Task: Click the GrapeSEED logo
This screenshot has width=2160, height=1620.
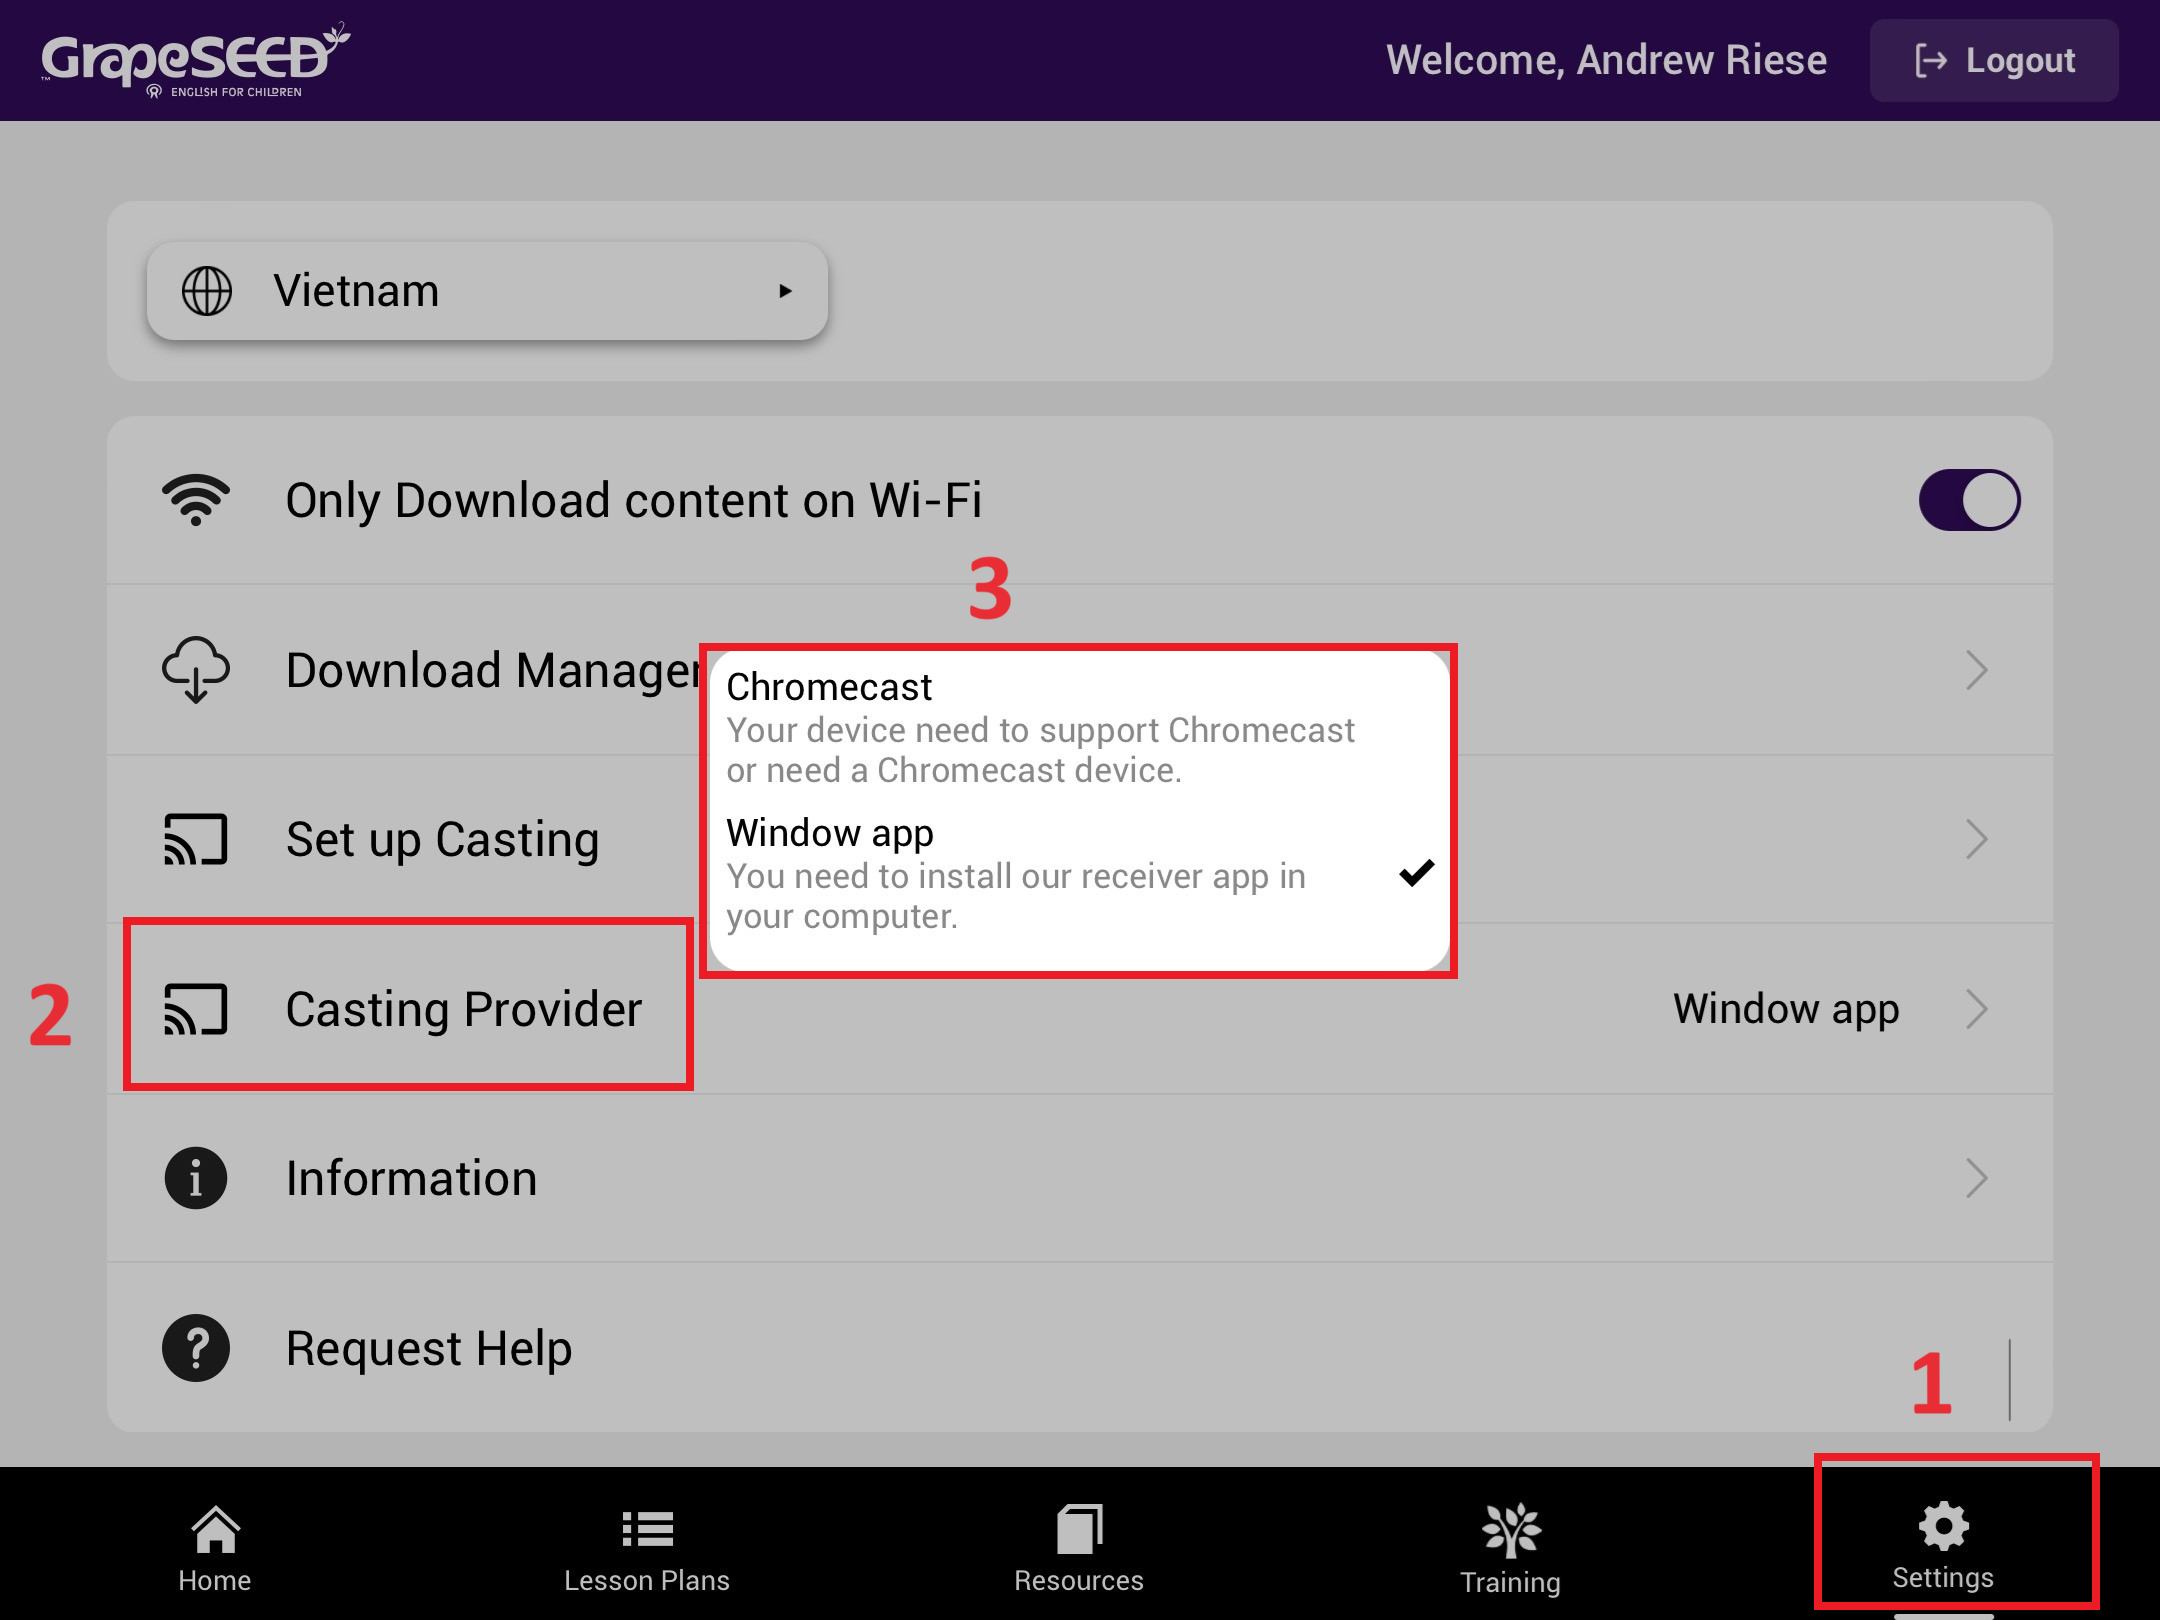Action: point(195,60)
